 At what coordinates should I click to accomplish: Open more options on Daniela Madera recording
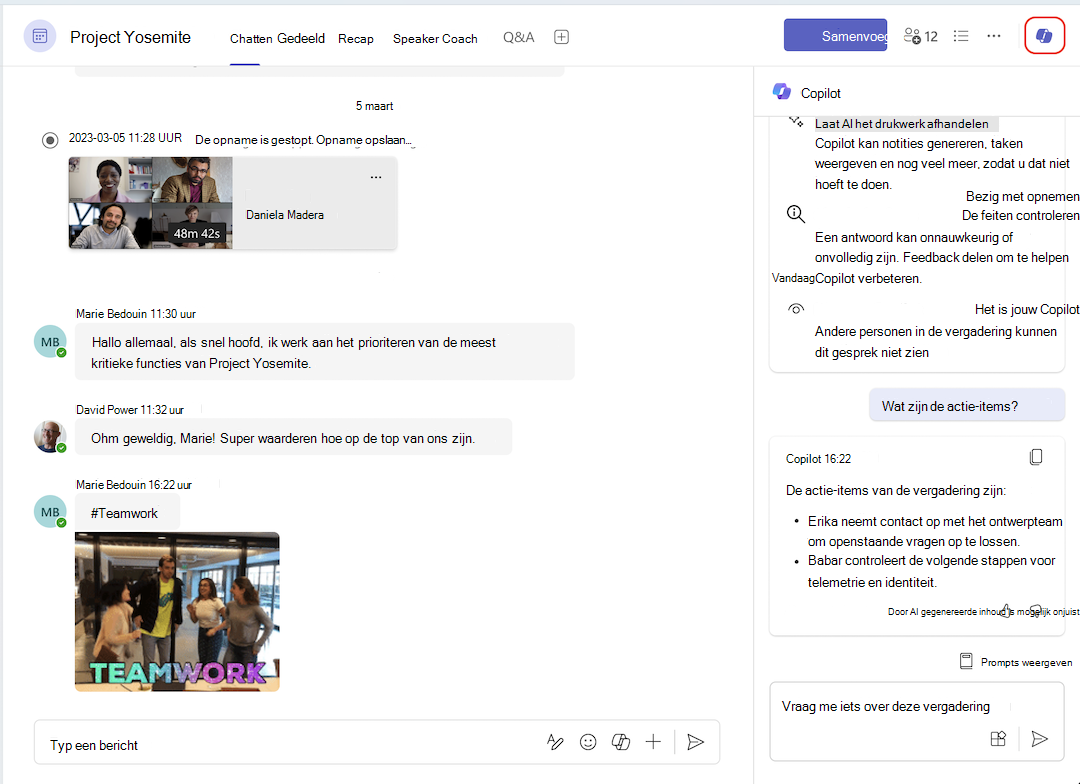(x=375, y=176)
